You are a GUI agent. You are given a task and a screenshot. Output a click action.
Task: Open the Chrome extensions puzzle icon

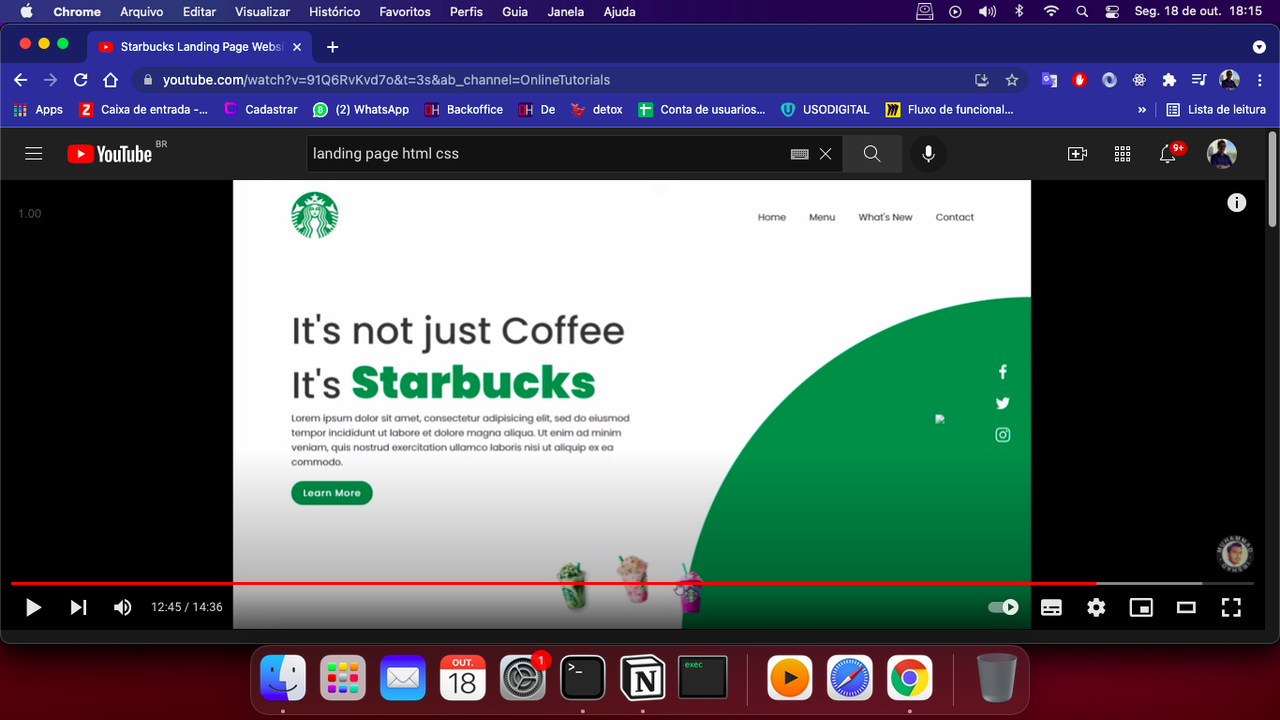pyautogui.click(x=1169, y=80)
